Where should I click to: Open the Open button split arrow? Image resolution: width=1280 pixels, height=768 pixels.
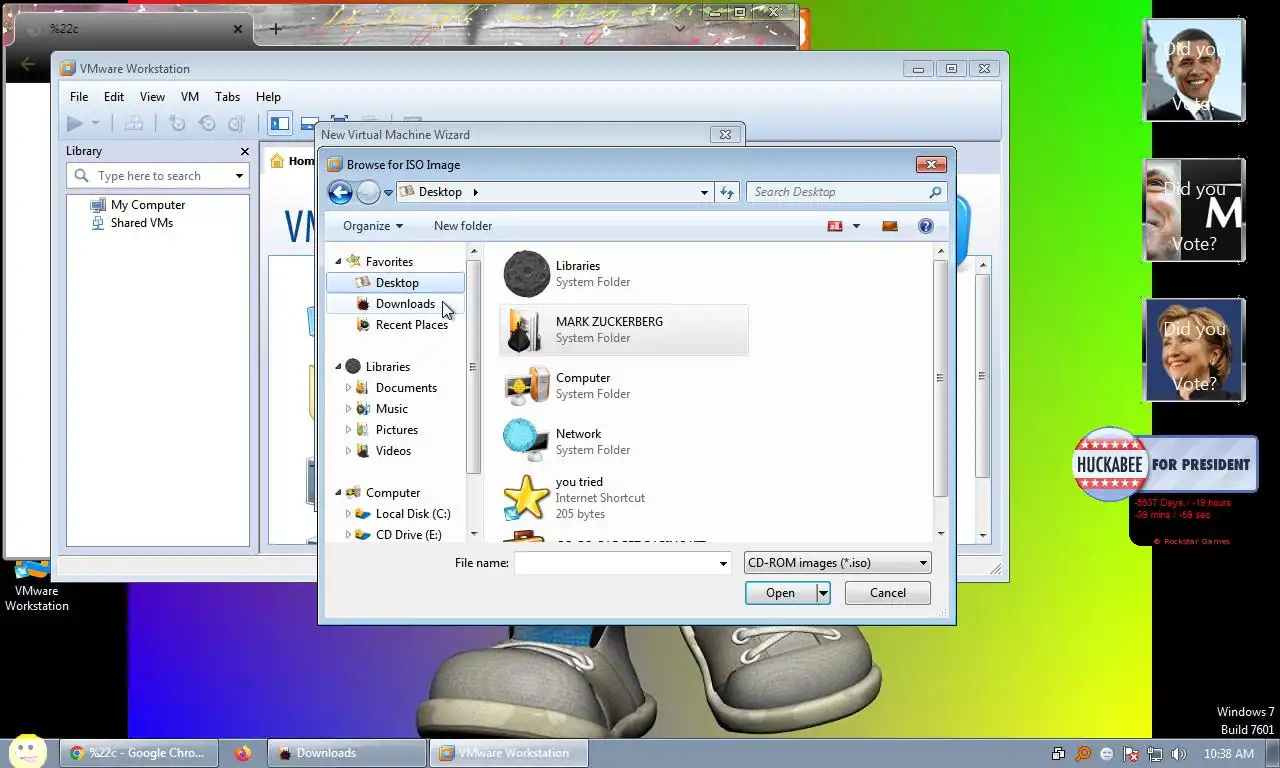pos(823,593)
